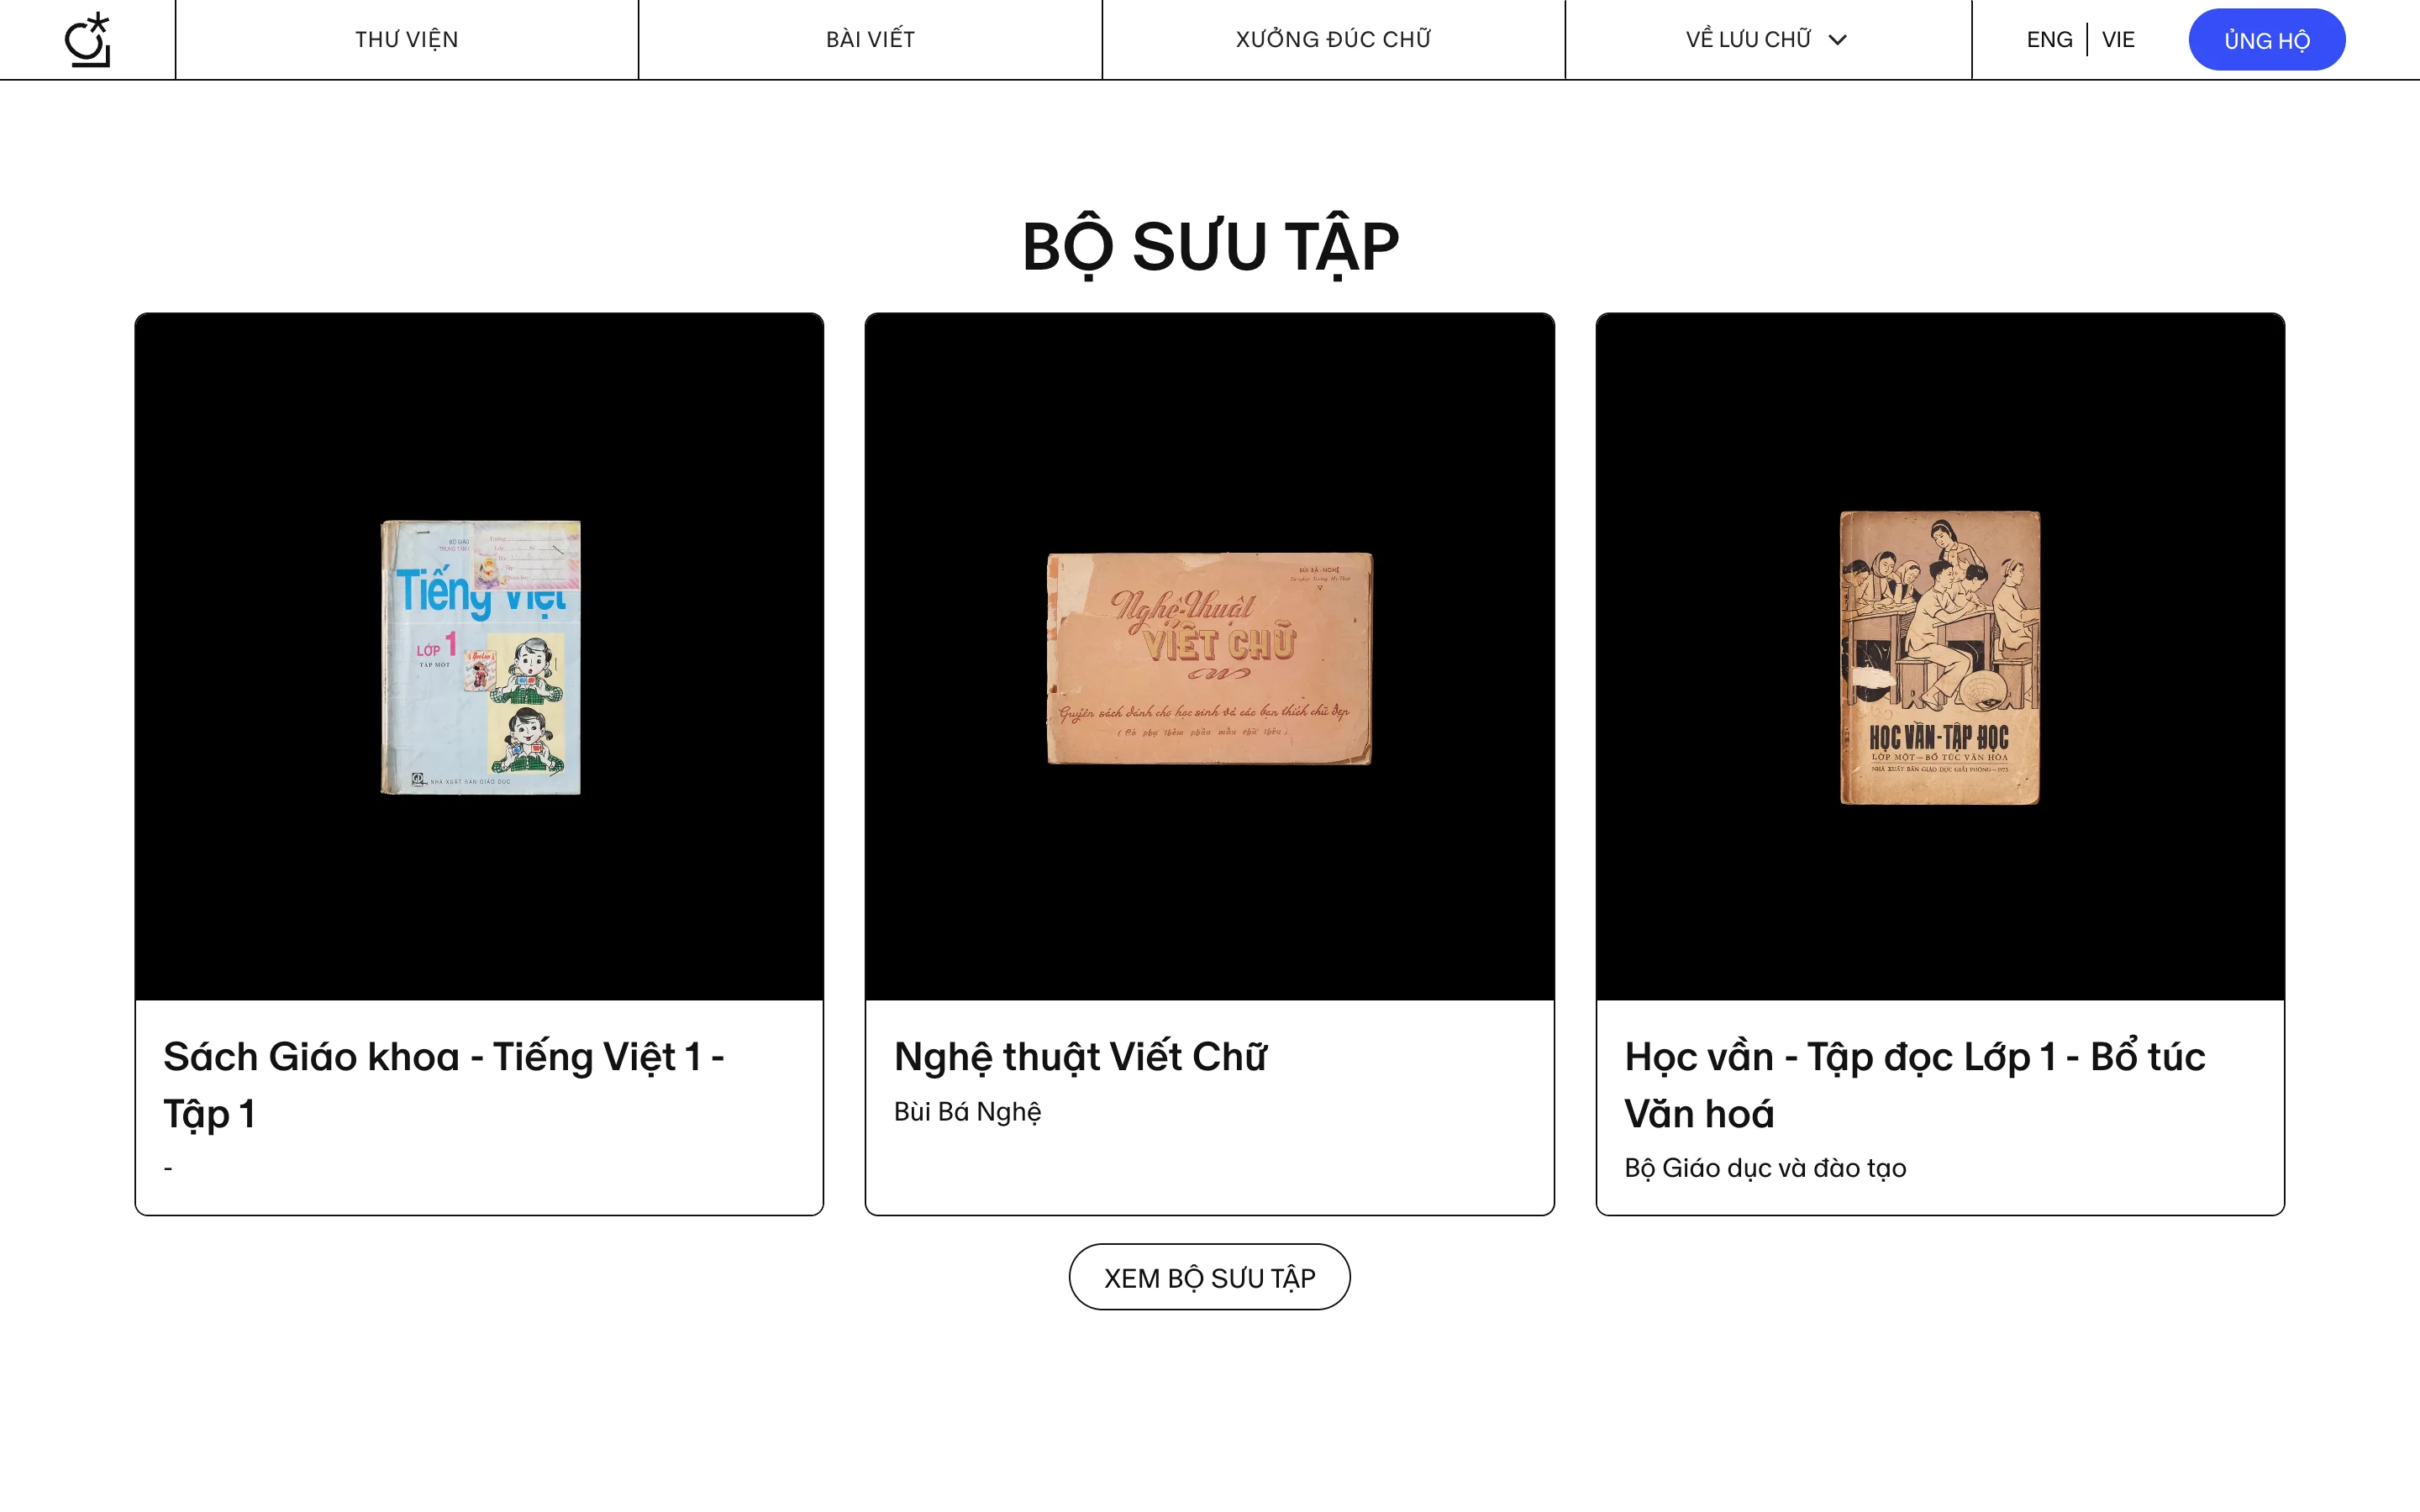Switch language to ENG
Image resolution: width=2420 pixels, height=1512 pixels.
(2049, 40)
